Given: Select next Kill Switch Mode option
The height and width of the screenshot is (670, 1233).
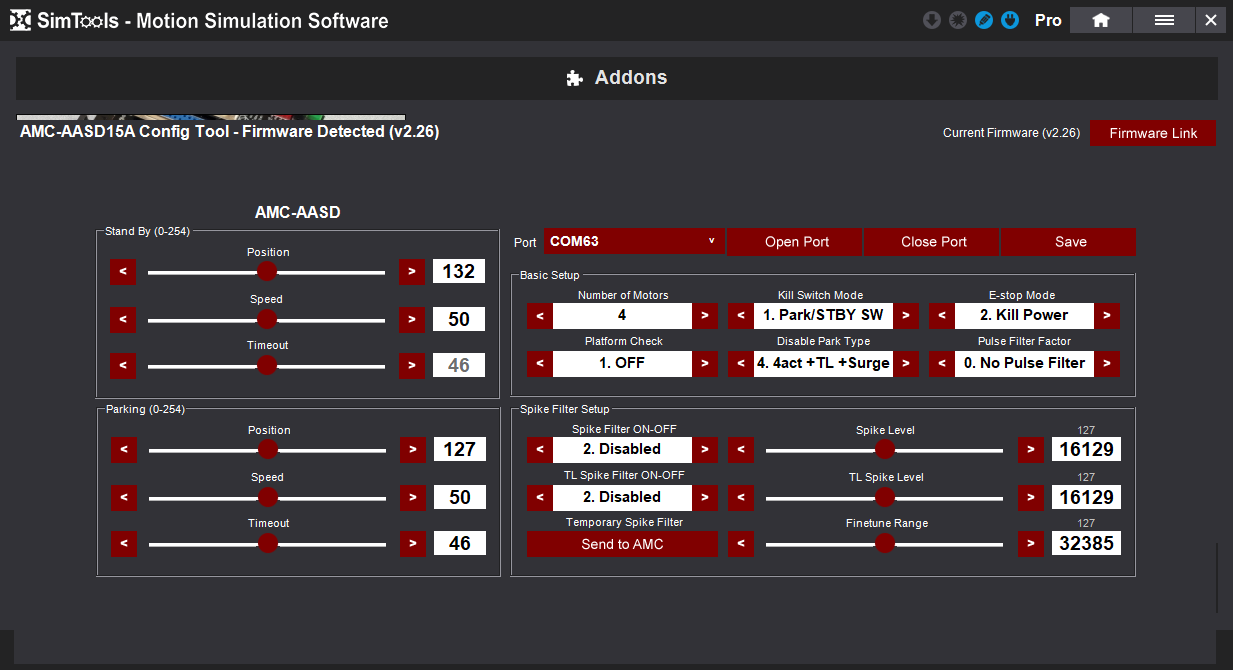Looking at the screenshot, I should point(906,316).
